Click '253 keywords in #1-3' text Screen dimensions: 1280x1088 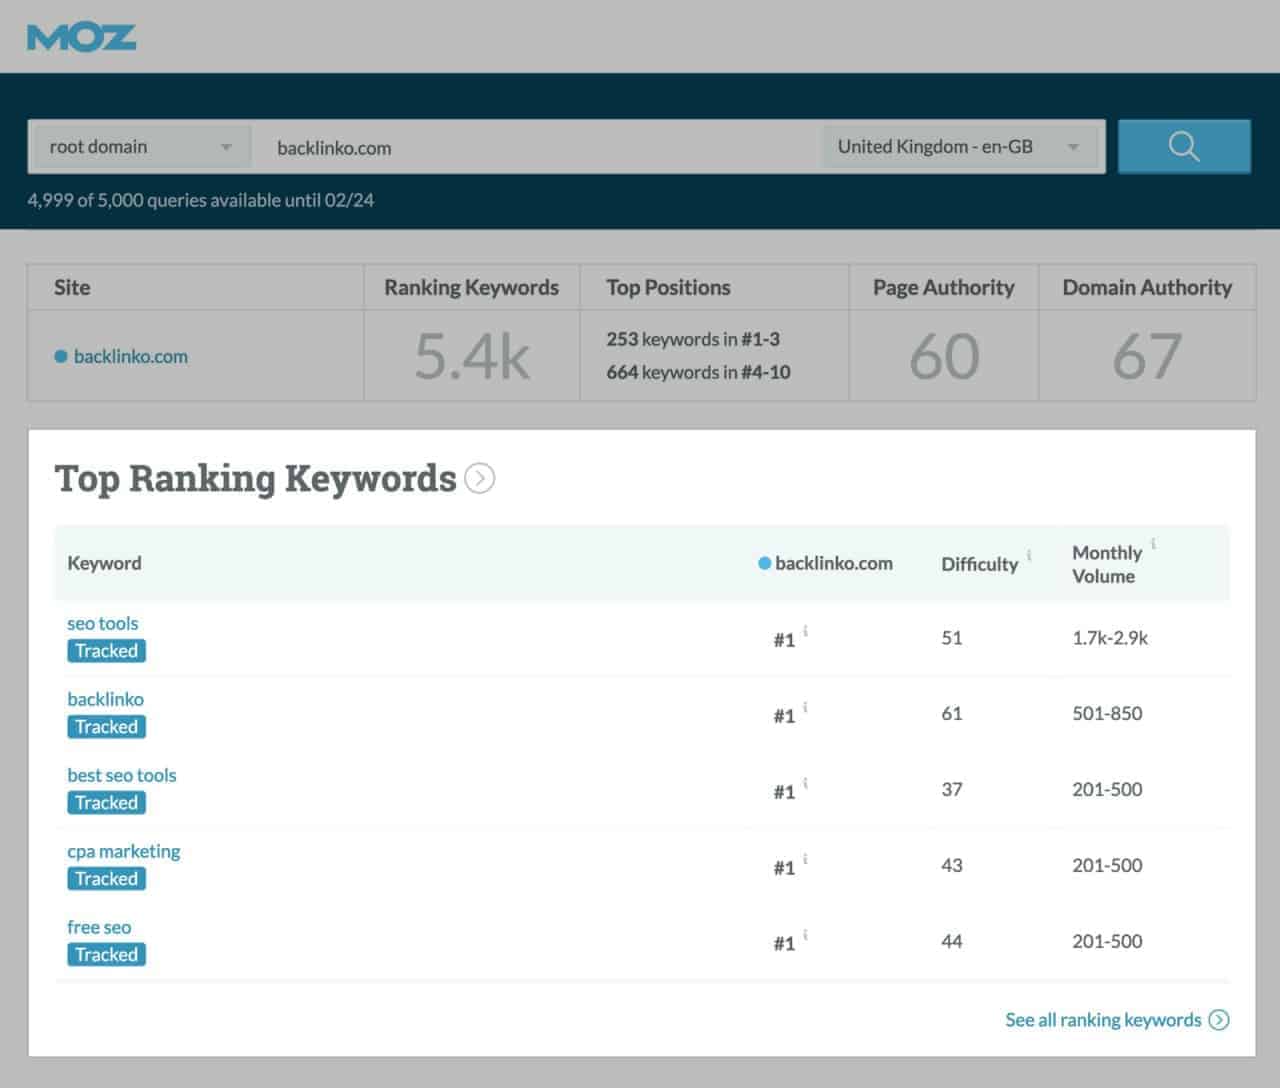pos(693,339)
